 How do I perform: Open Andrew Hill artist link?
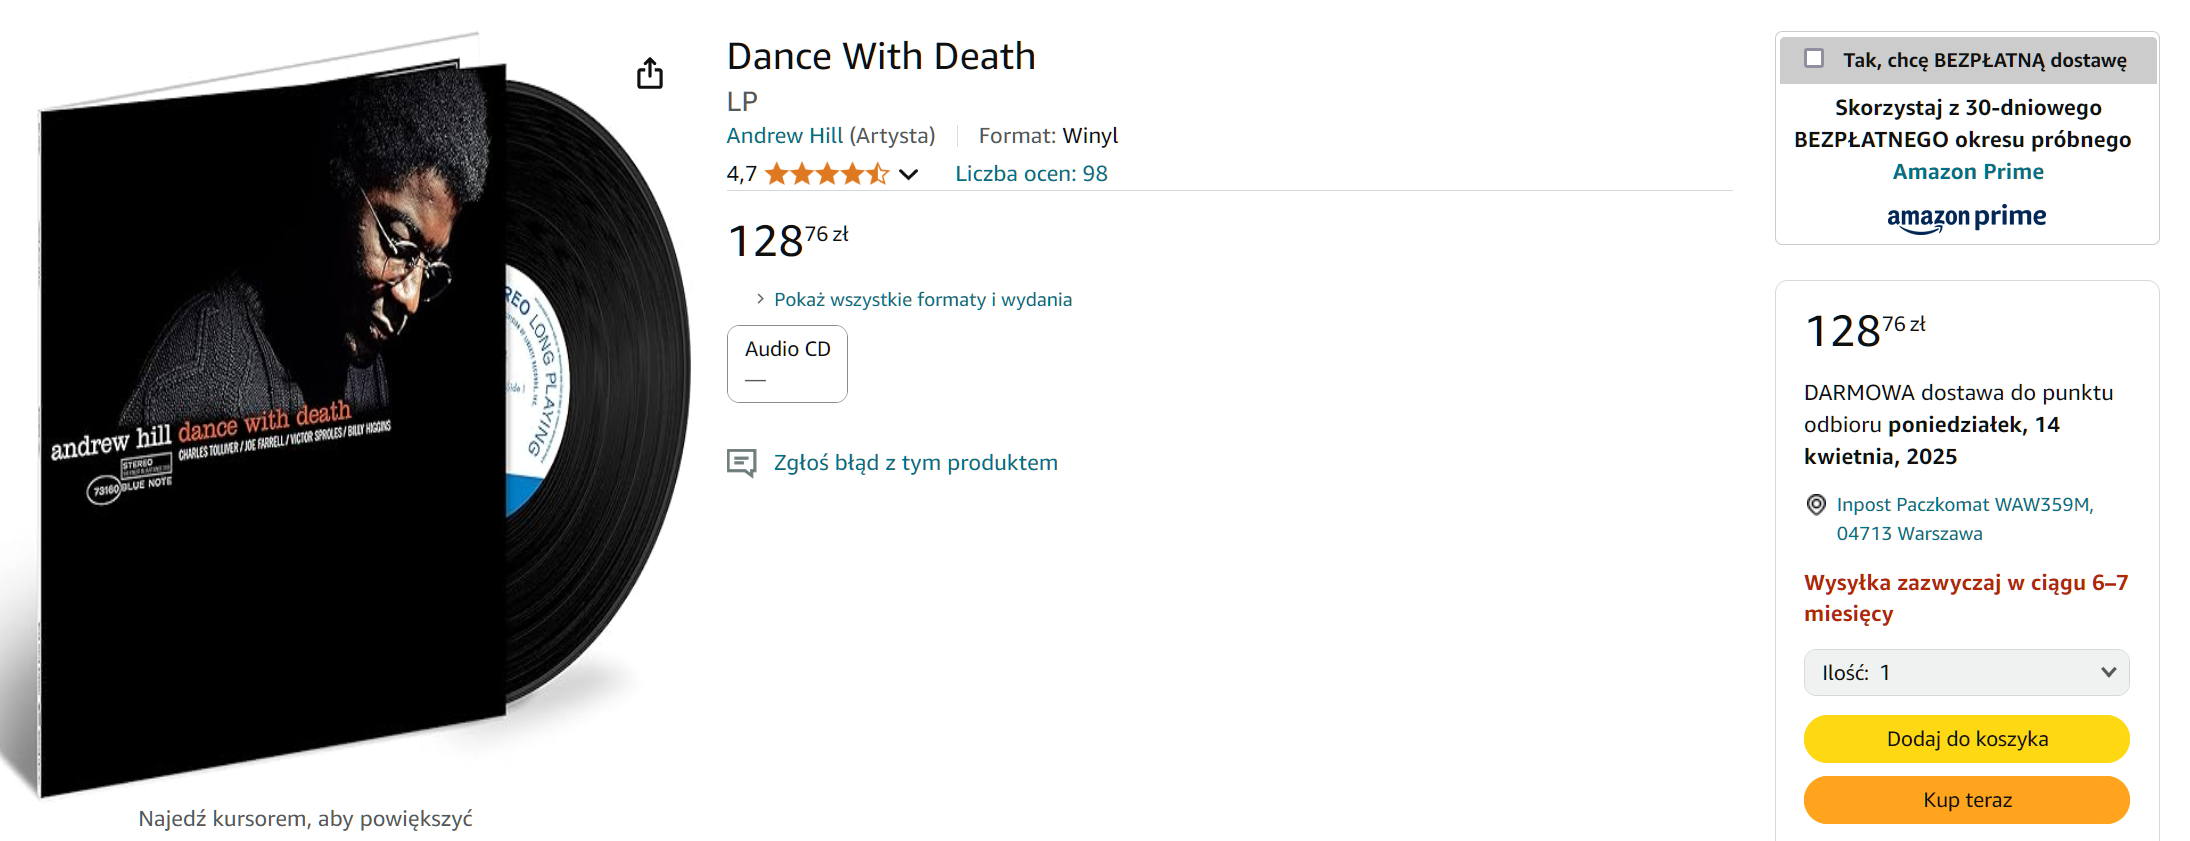(x=784, y=136)
